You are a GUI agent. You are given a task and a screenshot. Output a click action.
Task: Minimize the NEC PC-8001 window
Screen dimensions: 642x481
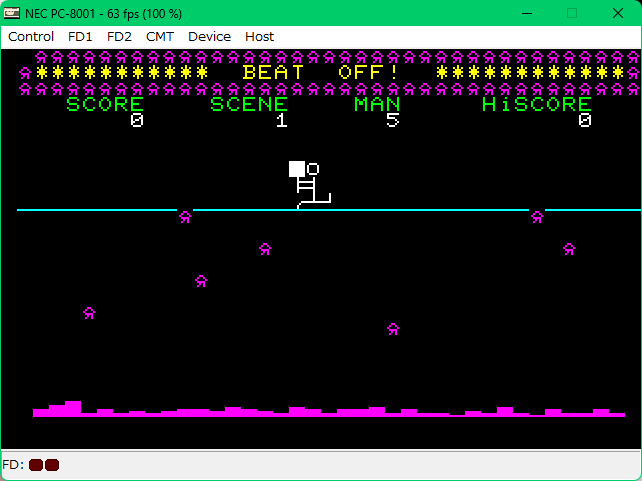527,14
